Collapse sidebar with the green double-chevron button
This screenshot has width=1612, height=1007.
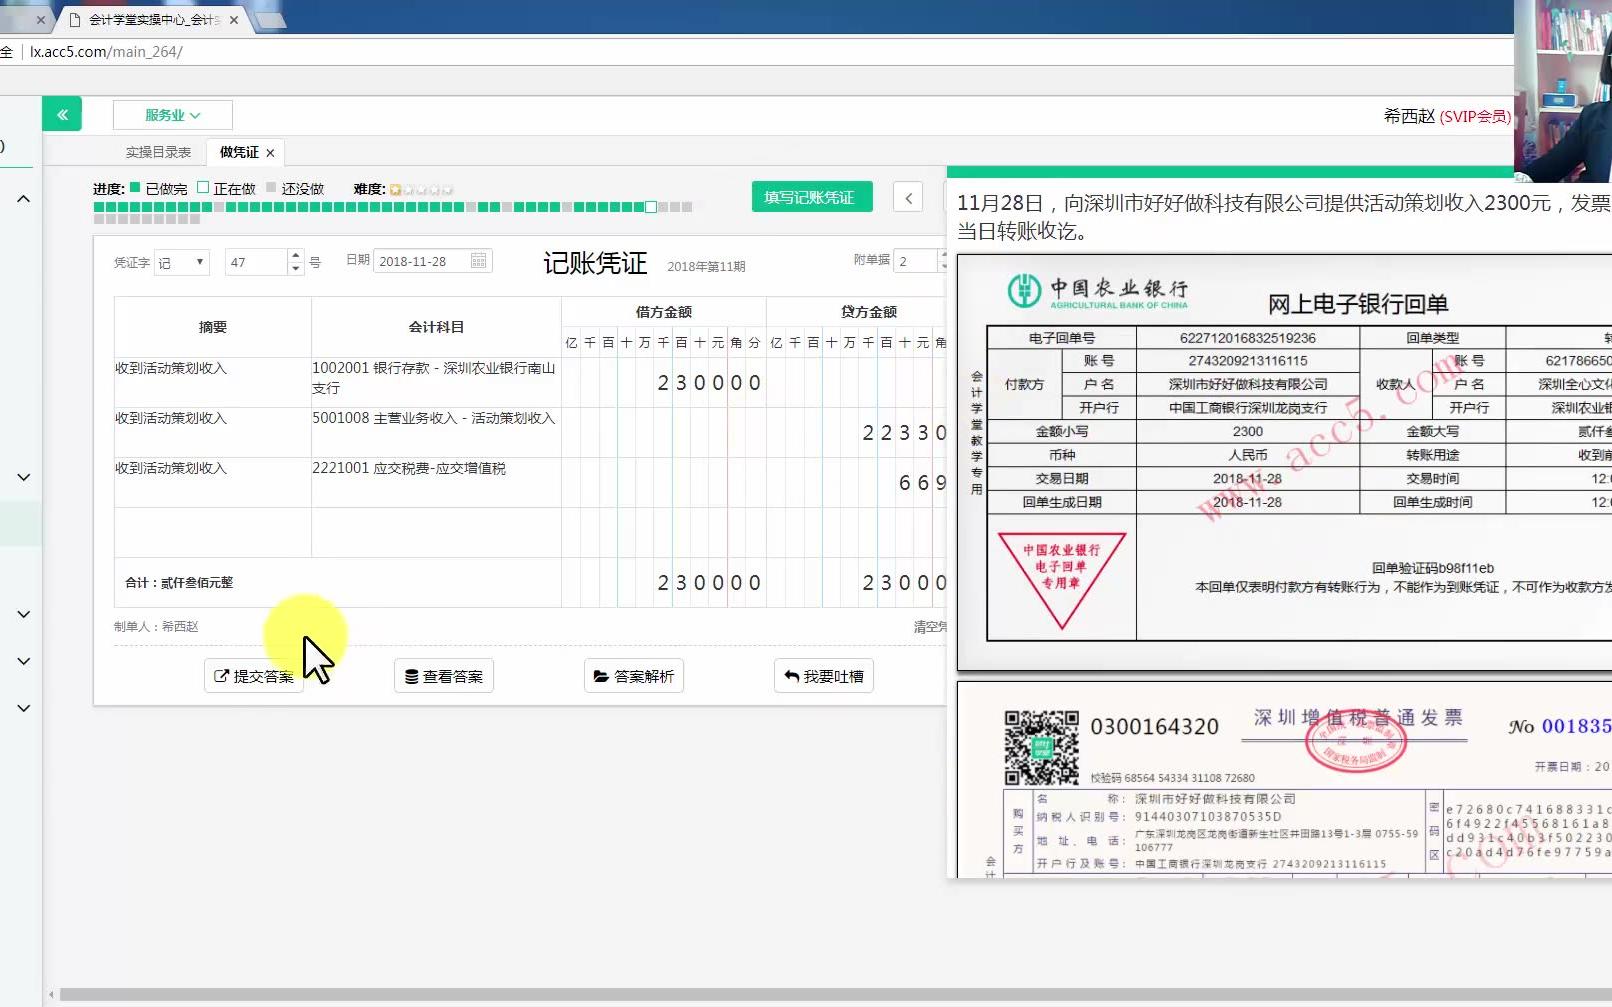coord(62,115)
